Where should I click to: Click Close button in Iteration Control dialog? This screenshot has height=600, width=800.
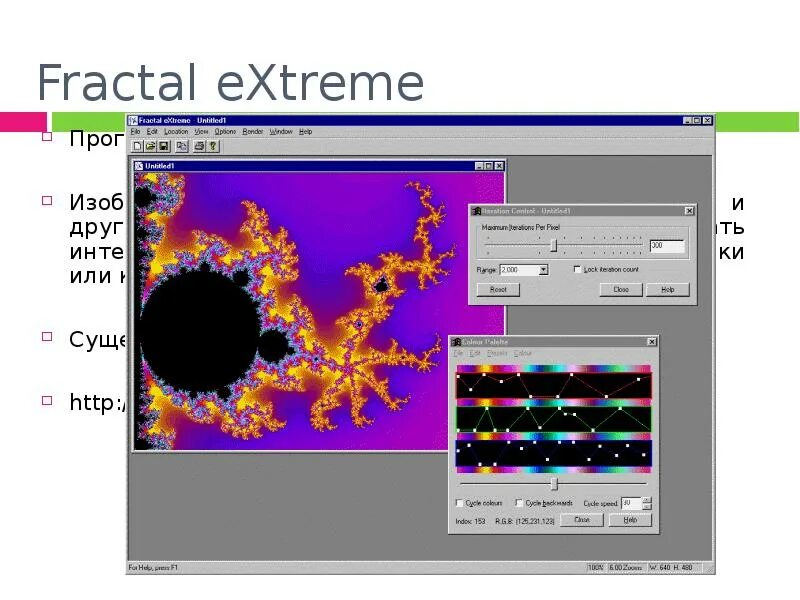click(x=621, y=289)
